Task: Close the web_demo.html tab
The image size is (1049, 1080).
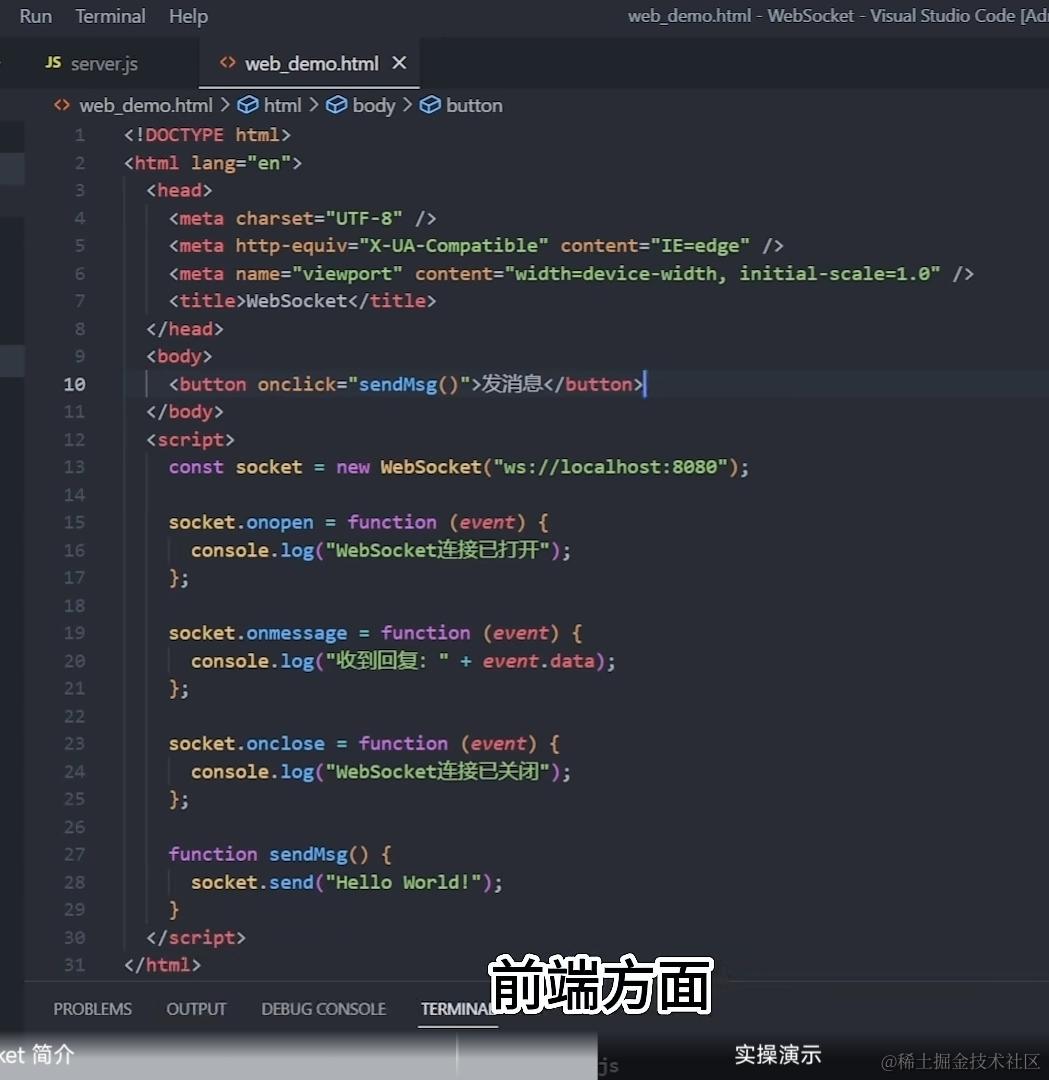Action: (x=399, y=63)
